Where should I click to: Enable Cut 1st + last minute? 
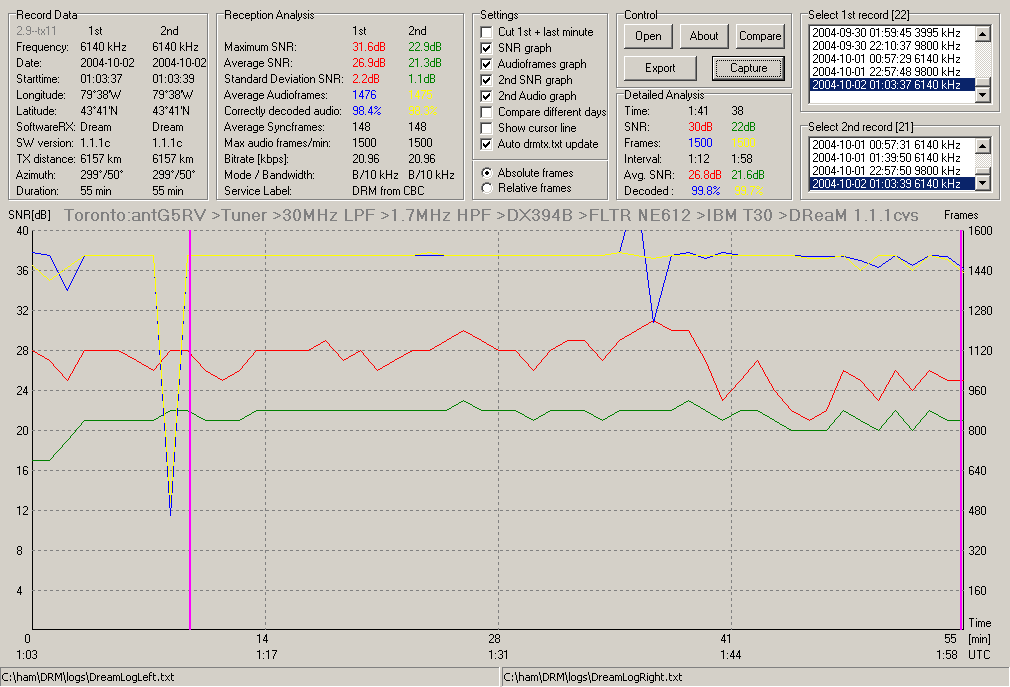pos(487,32)
